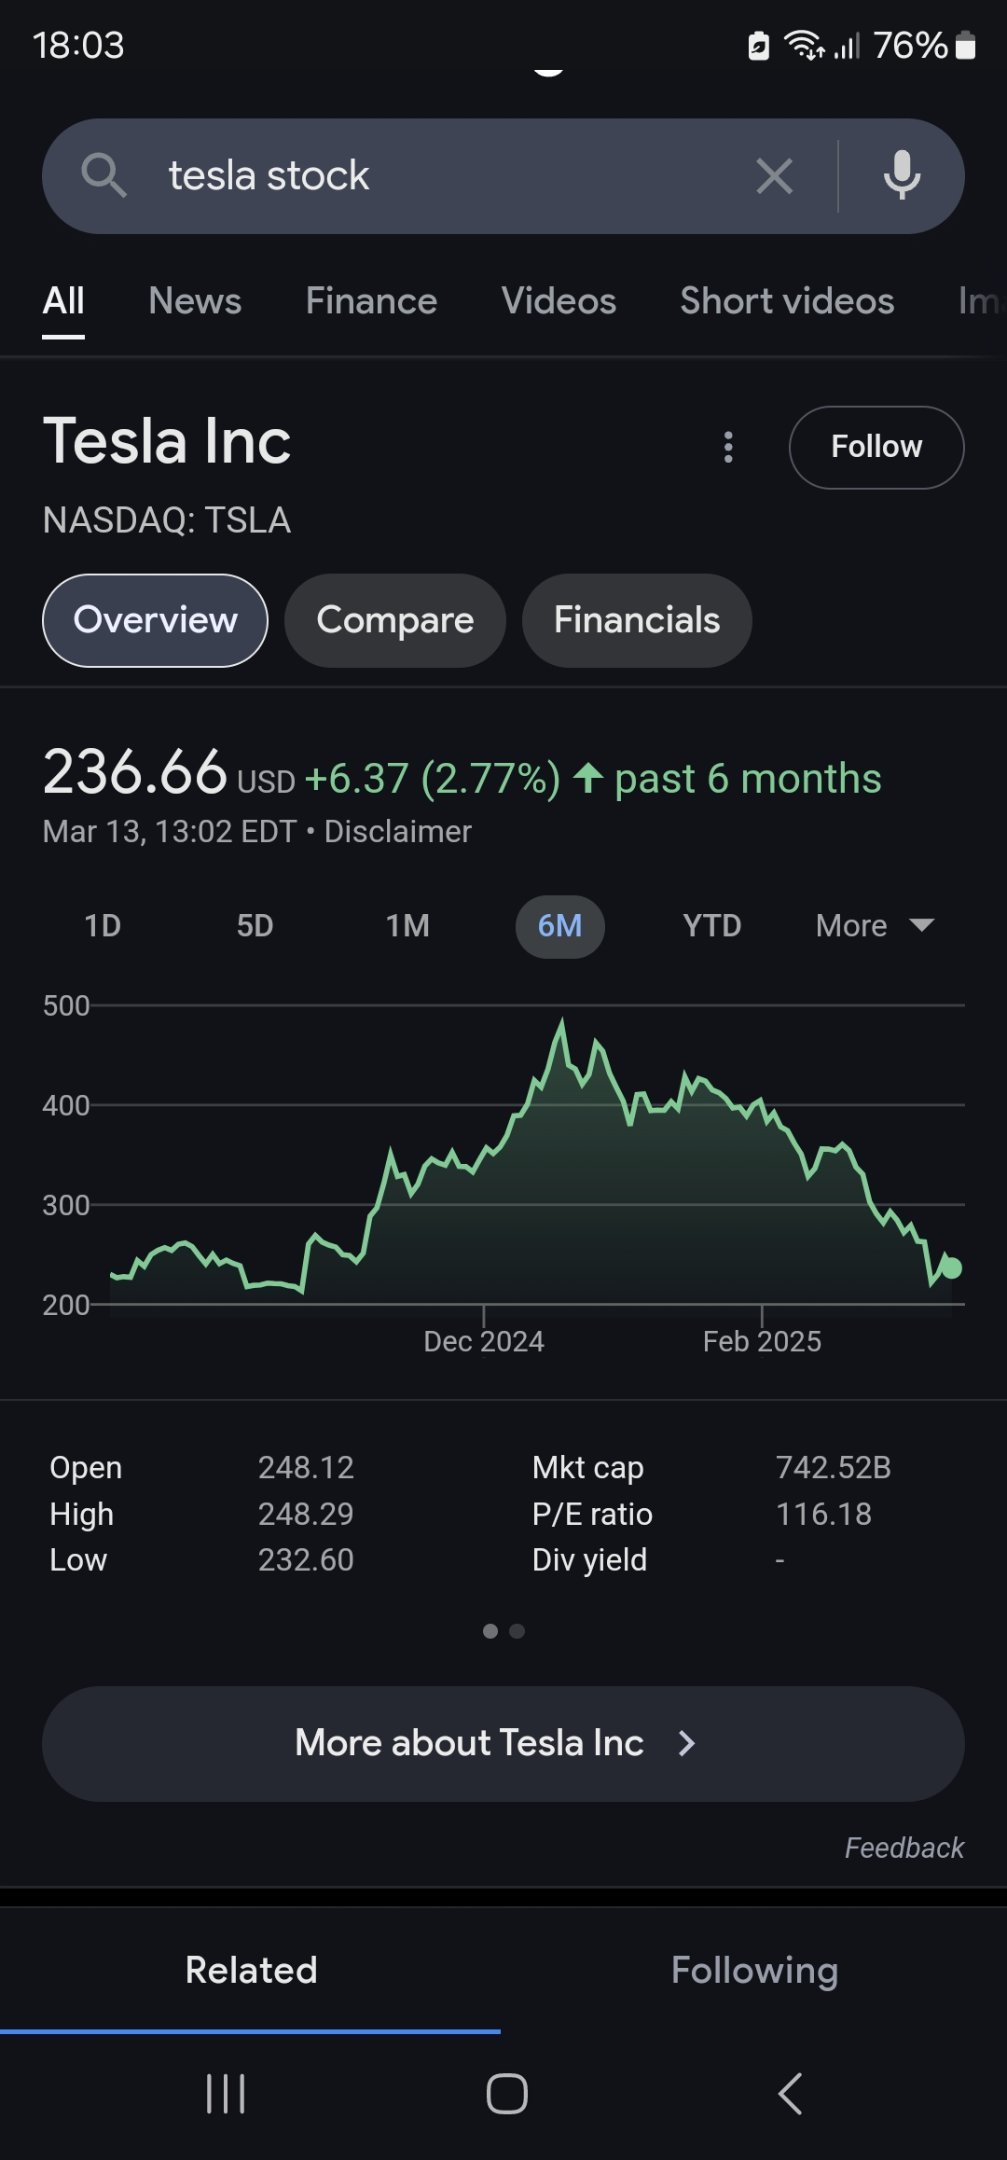Send Feedback on the stock card

pyautogui.click(x=904, y=1848)
